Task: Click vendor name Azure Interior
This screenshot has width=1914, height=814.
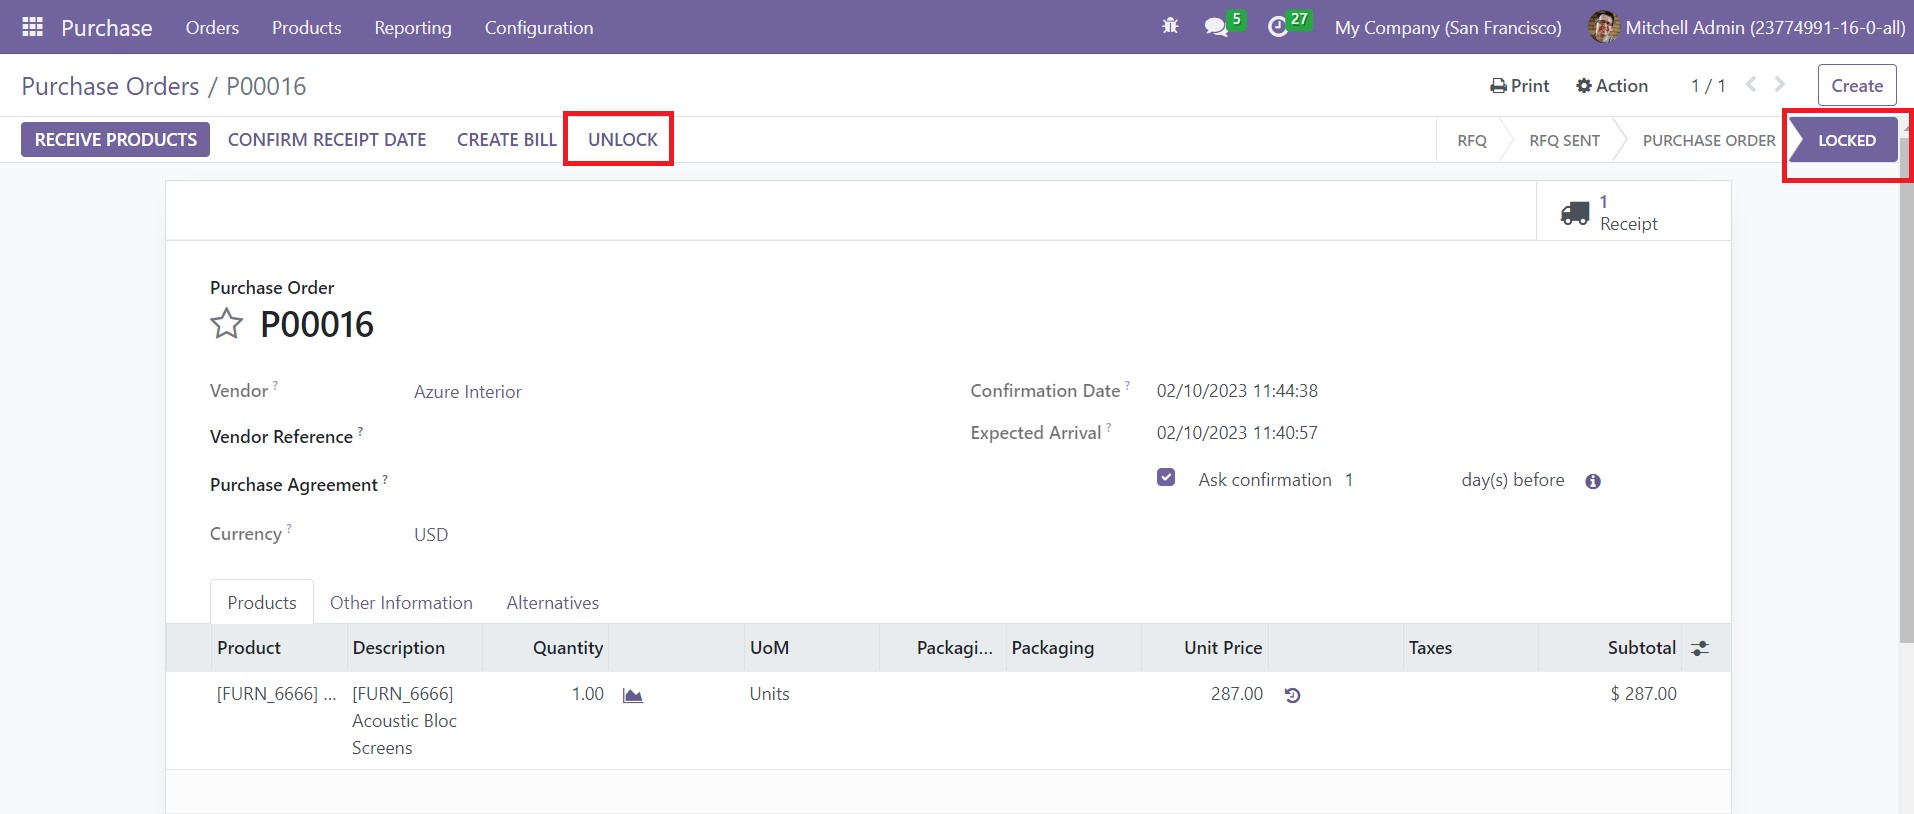Action: tap(468, 392)
